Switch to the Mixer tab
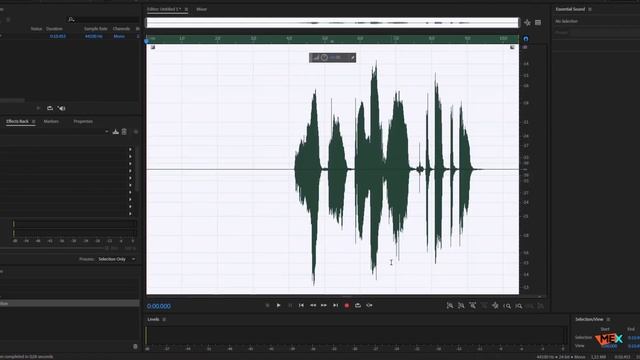Viewport: 640px width, 360px height. click(x=202, y=9)
